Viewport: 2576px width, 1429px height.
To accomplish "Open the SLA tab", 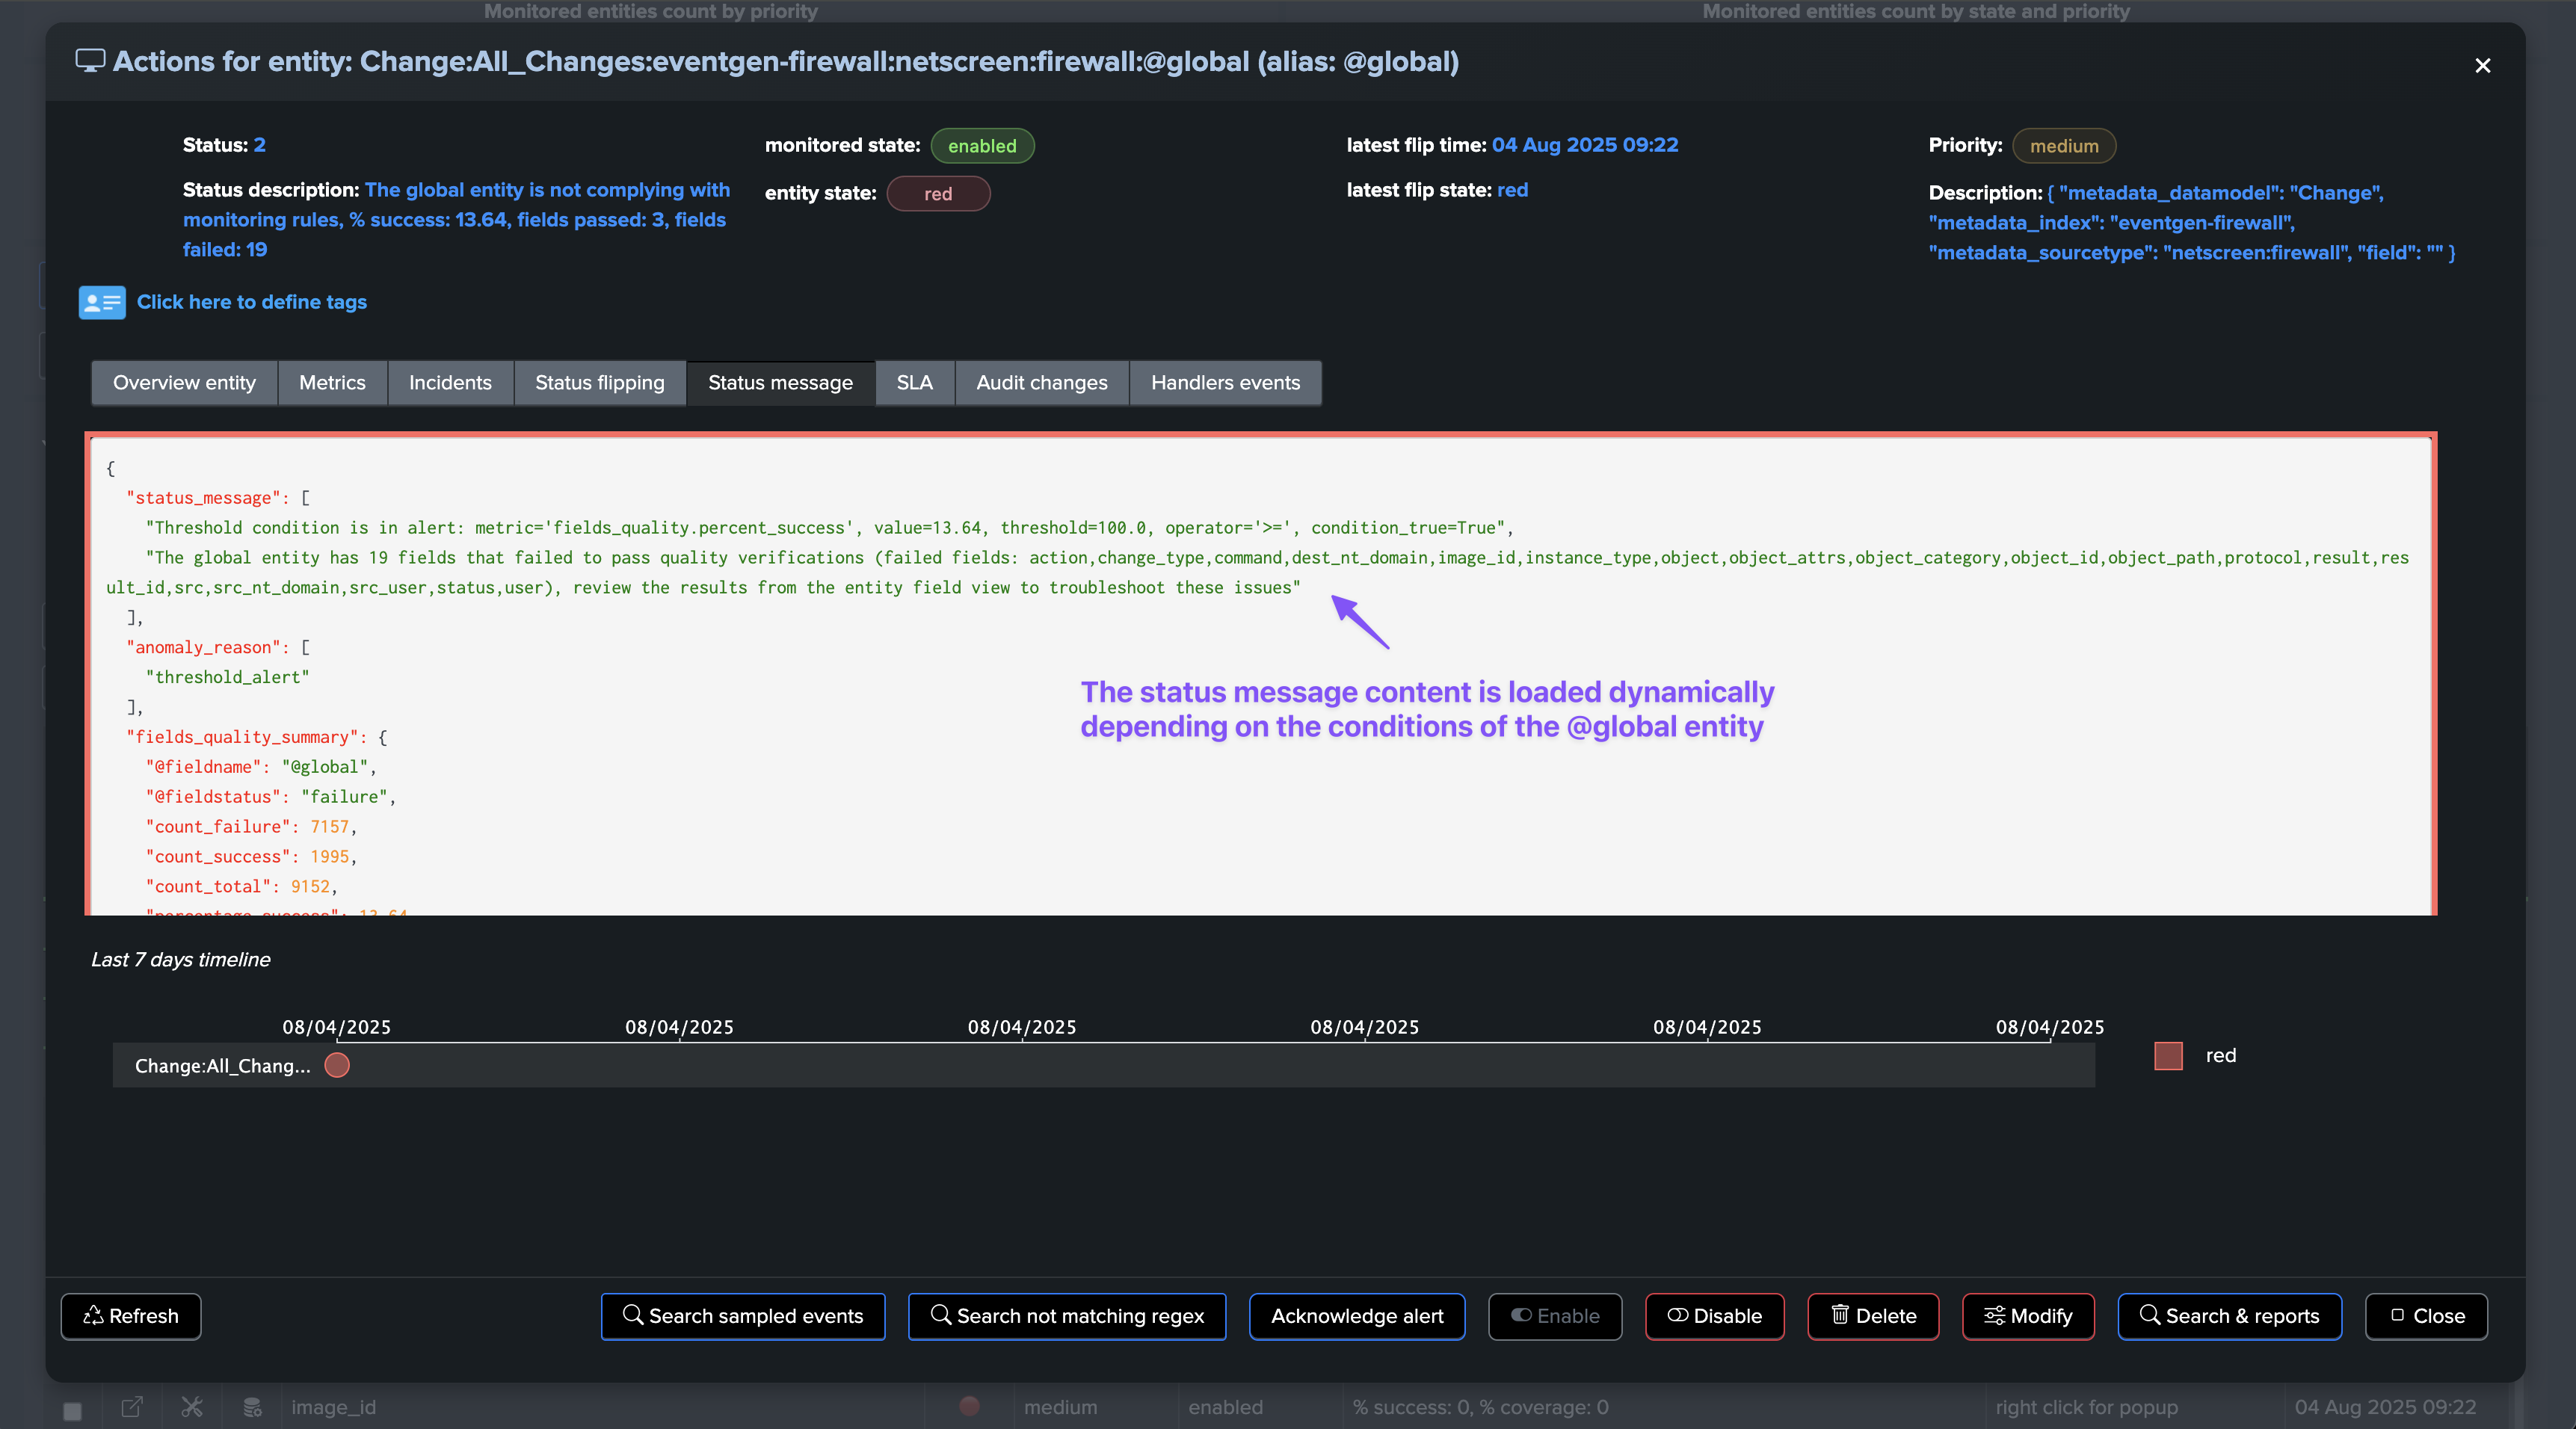I will click(x=915, y=383).
